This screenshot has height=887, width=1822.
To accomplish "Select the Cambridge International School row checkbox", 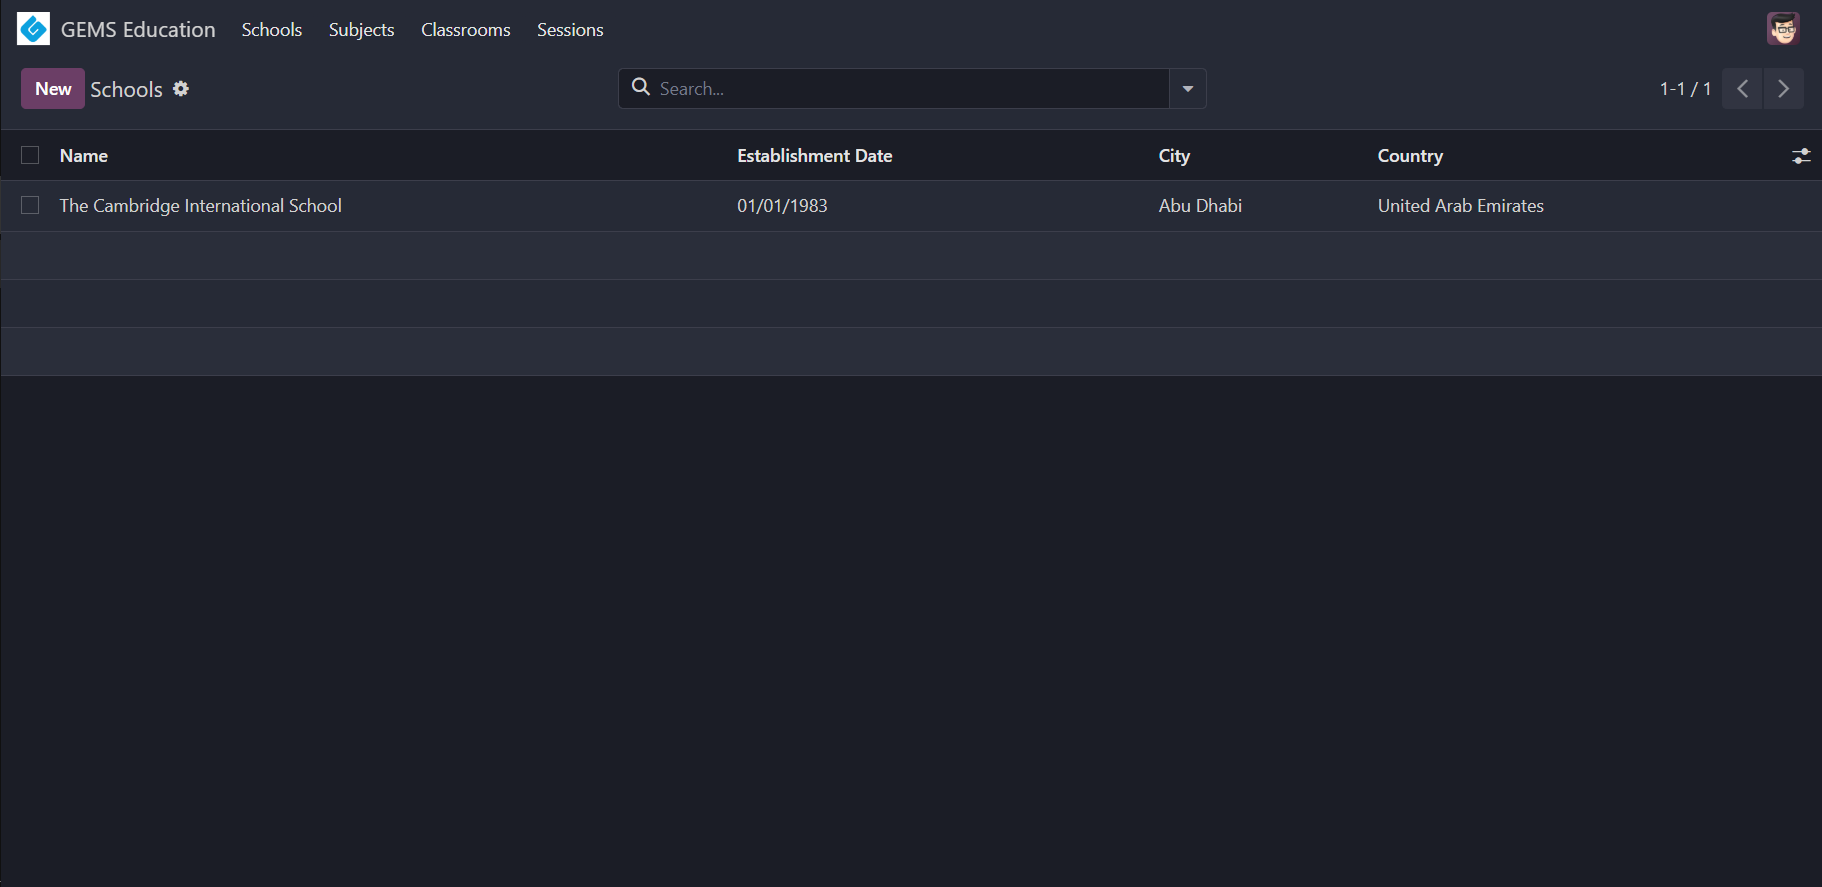I will point(29,205).
